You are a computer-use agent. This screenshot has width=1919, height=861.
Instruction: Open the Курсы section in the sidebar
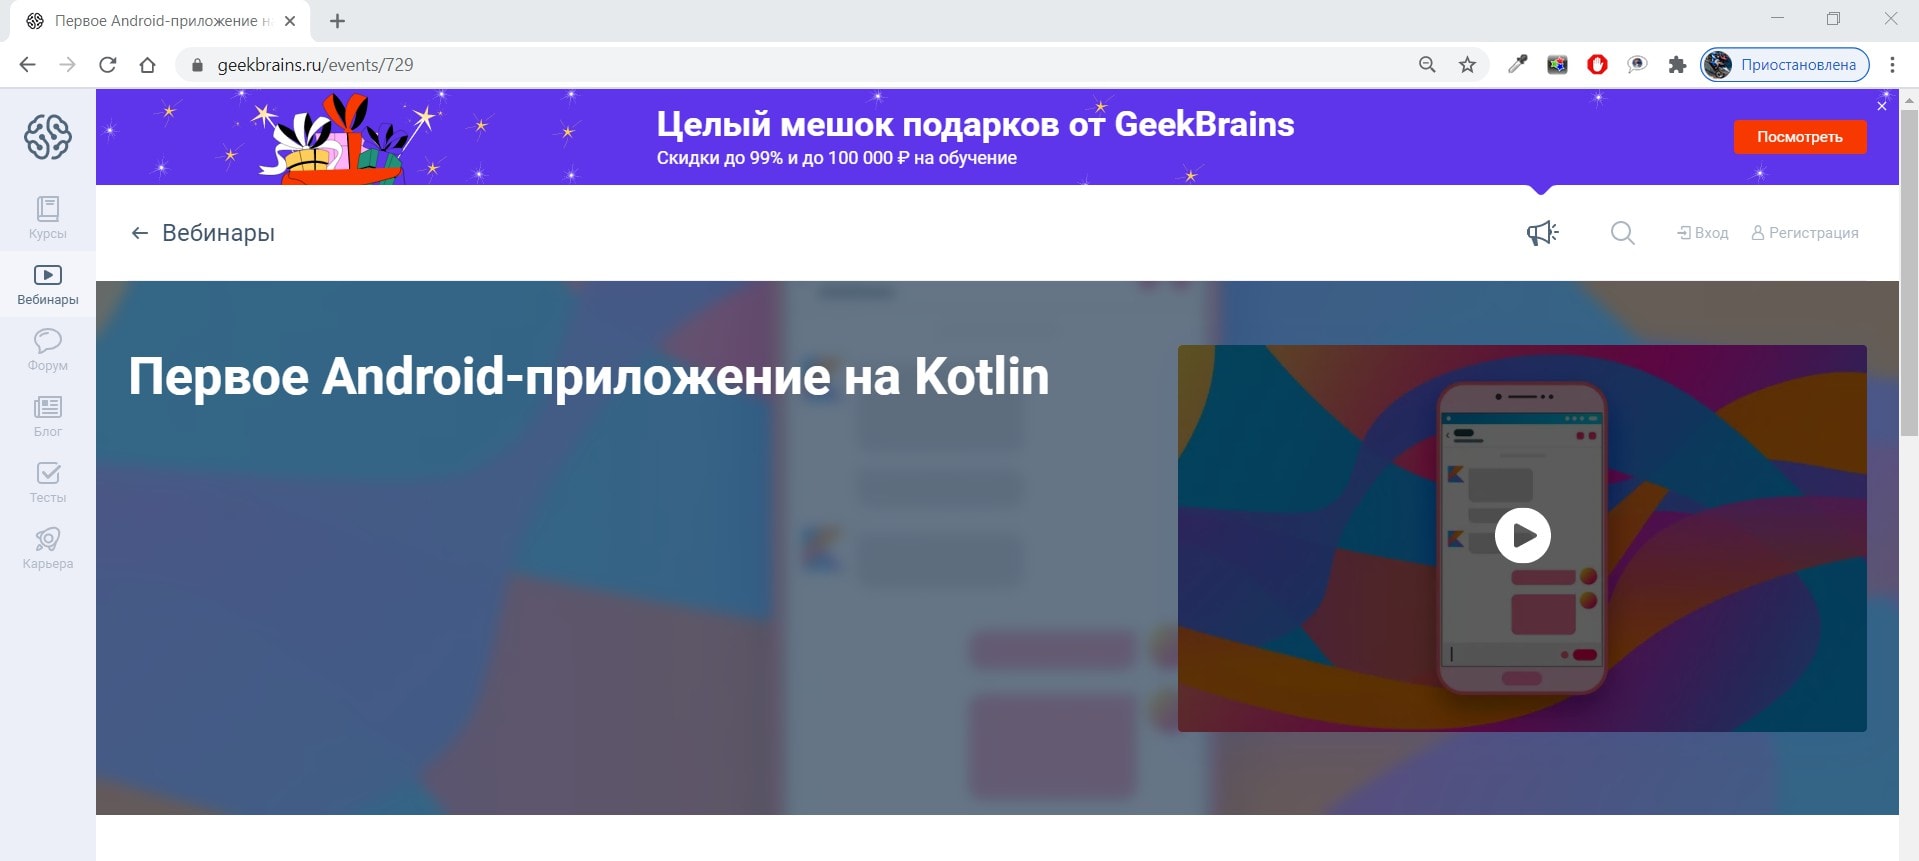tap(48, 218)
